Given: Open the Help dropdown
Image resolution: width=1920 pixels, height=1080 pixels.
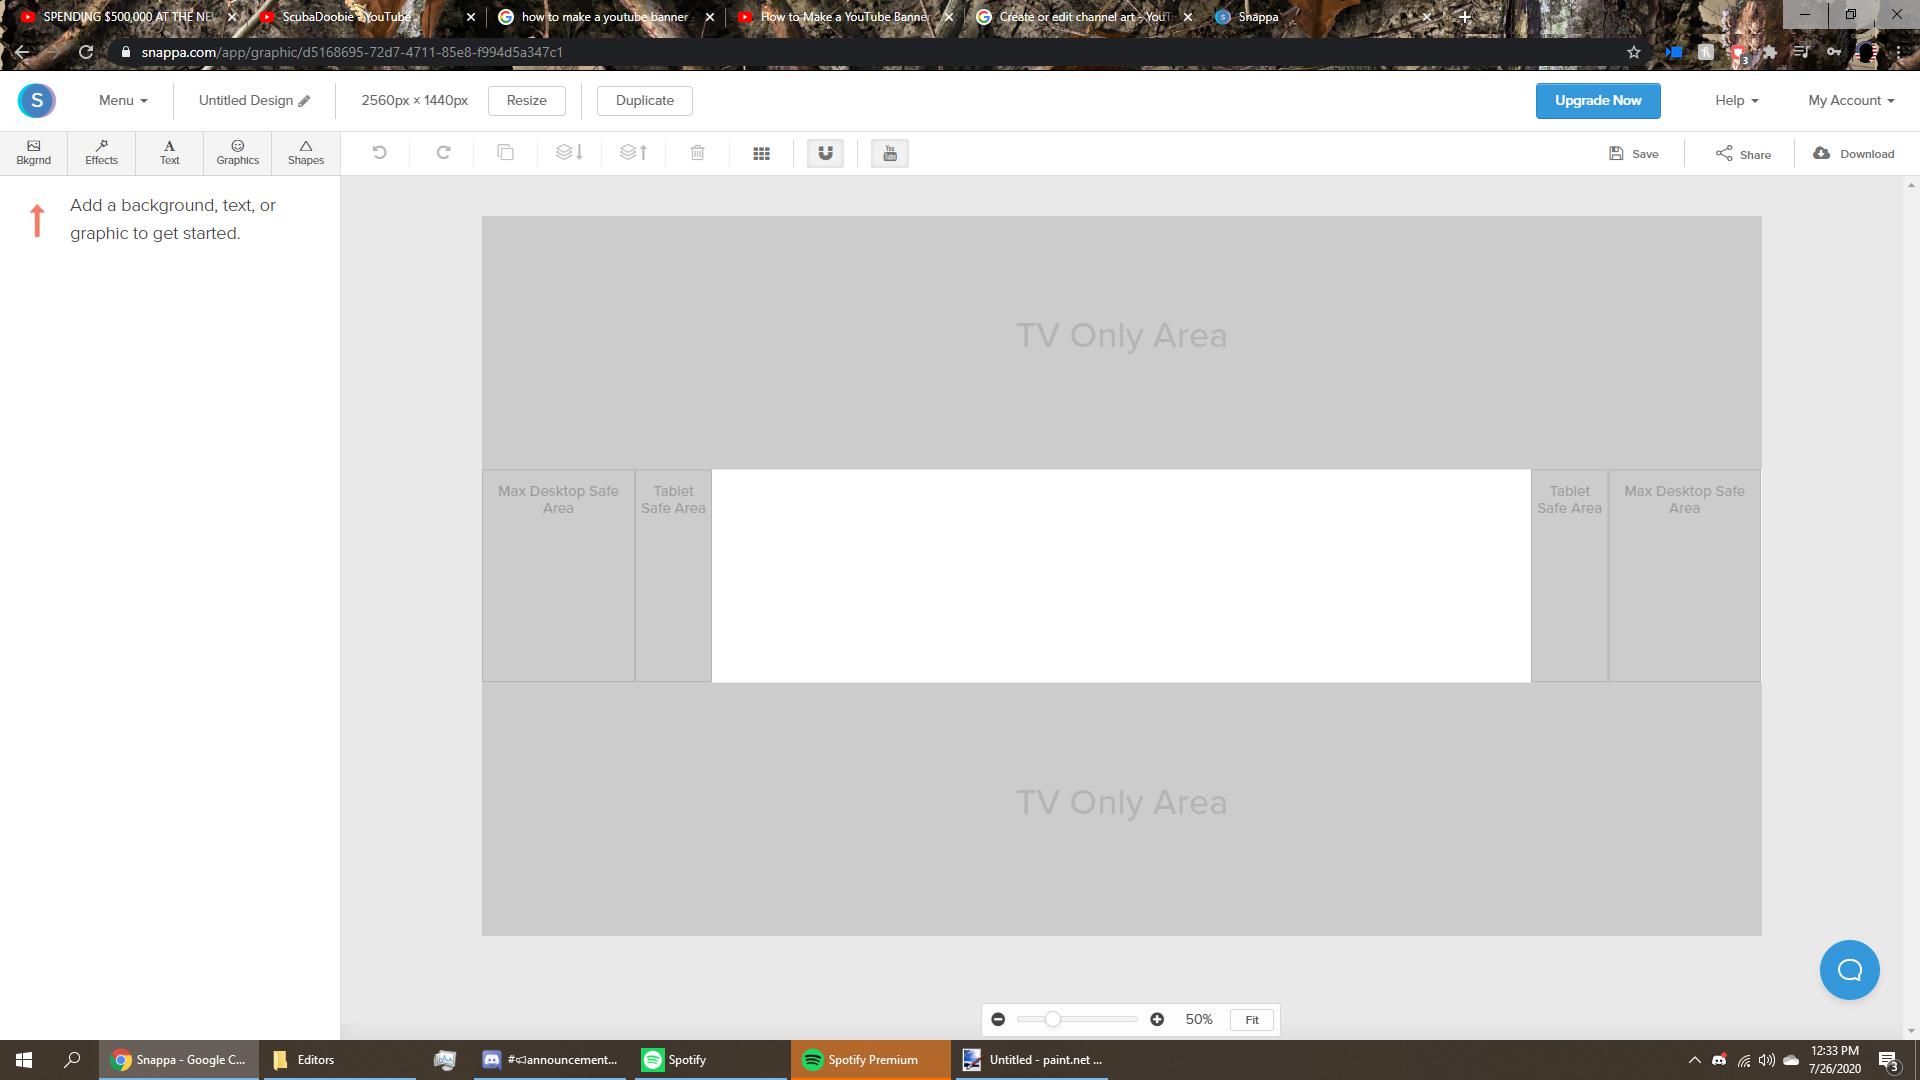Looking at the screenshot, I should tap(1736, 100).
